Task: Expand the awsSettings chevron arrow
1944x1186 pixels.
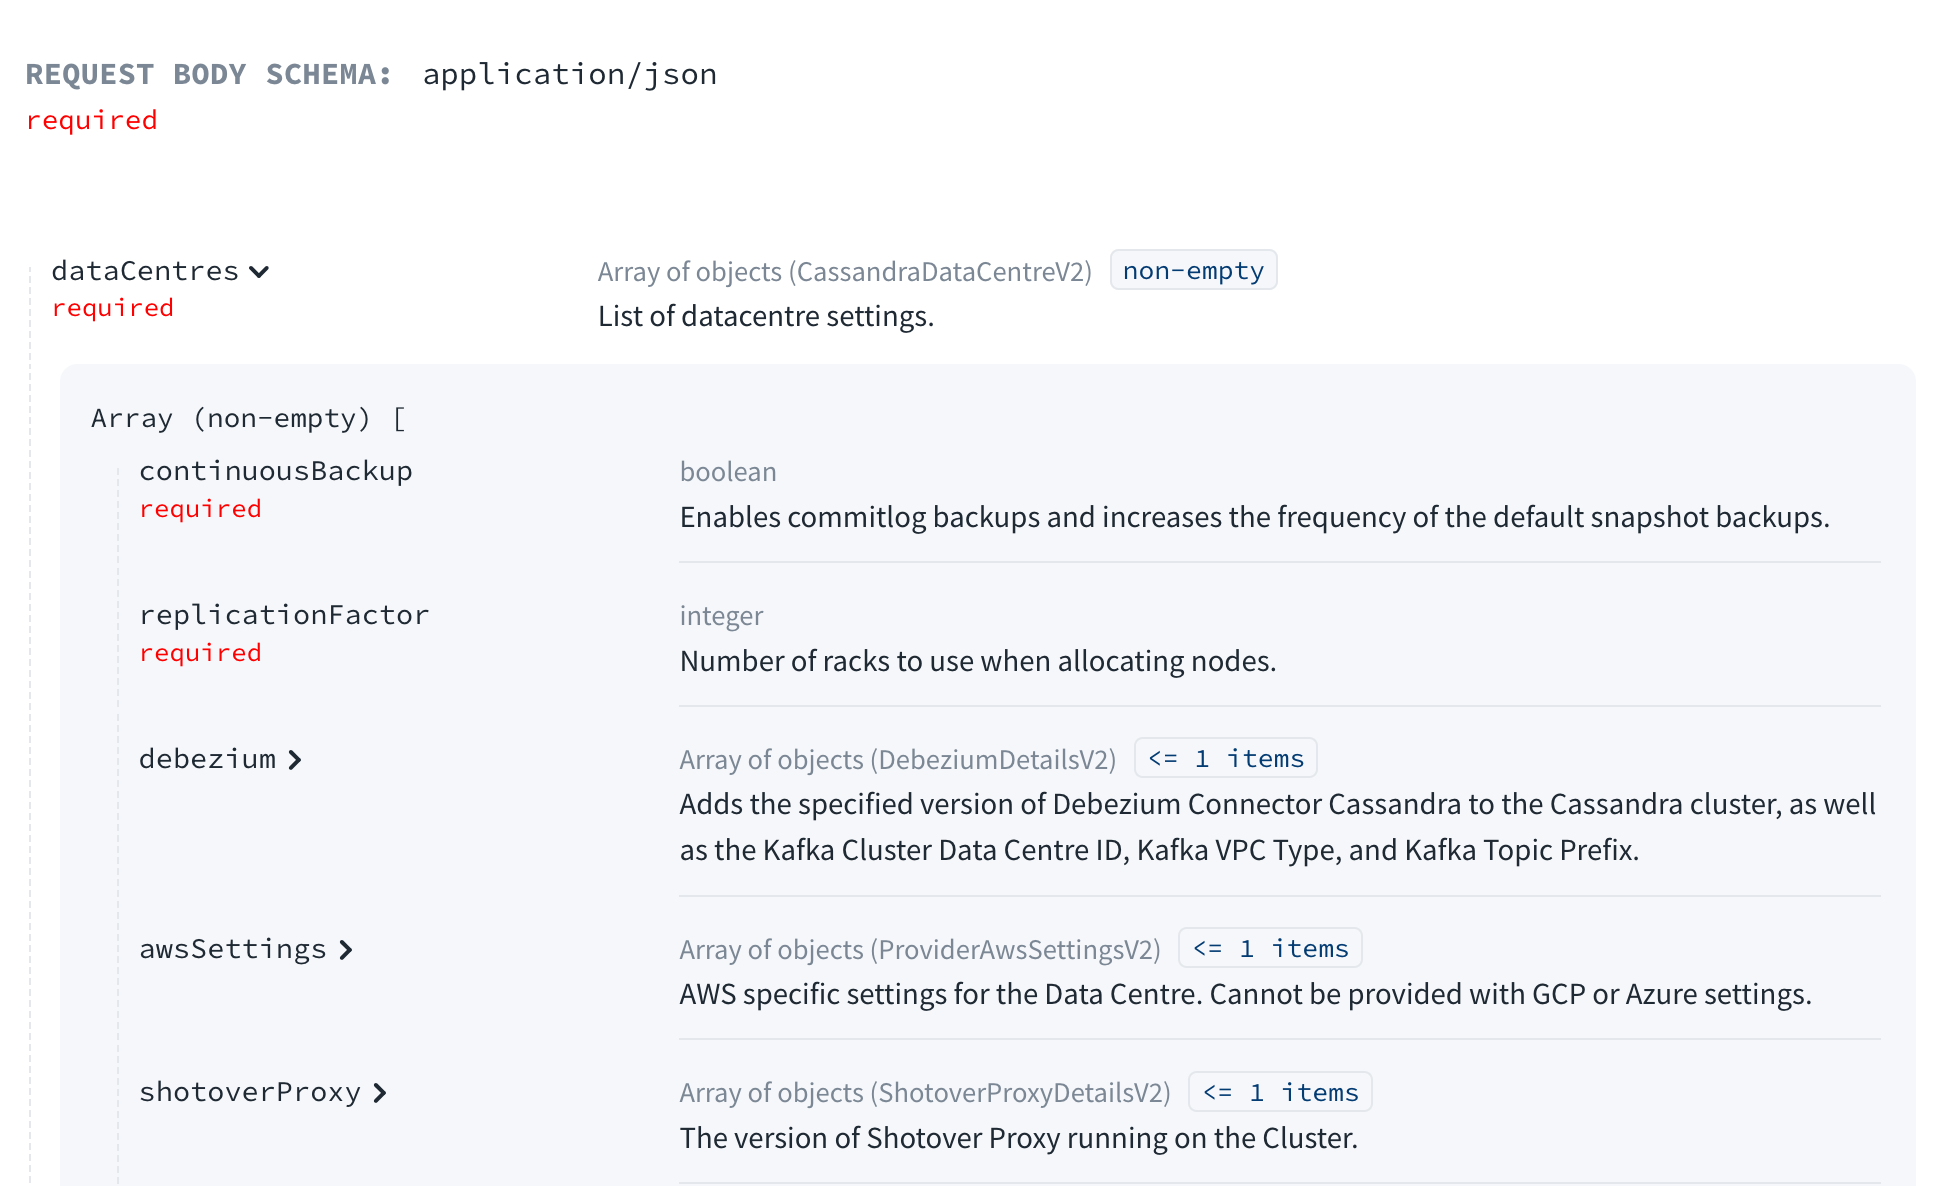Action: pyautogui.click(x=346, y=950)
